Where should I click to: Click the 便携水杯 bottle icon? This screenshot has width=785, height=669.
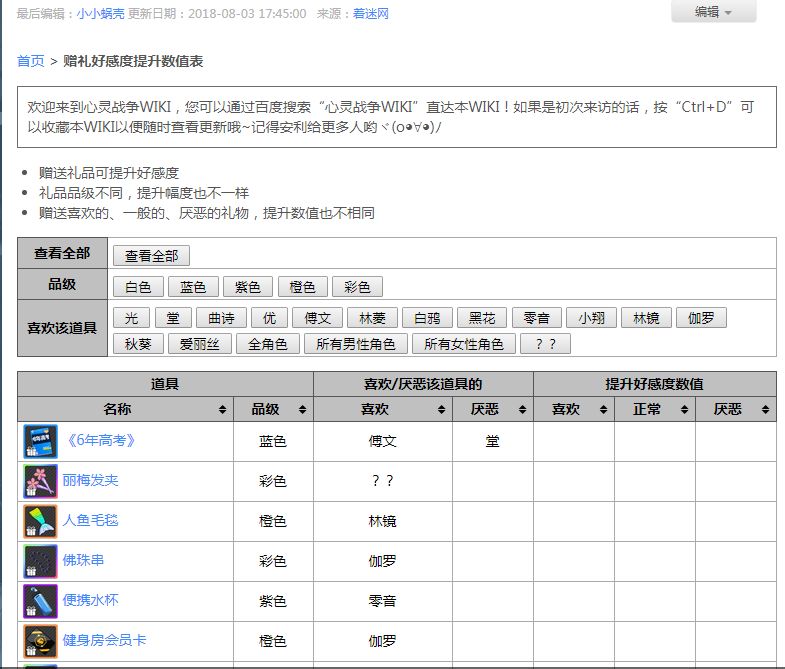point(40,601)
